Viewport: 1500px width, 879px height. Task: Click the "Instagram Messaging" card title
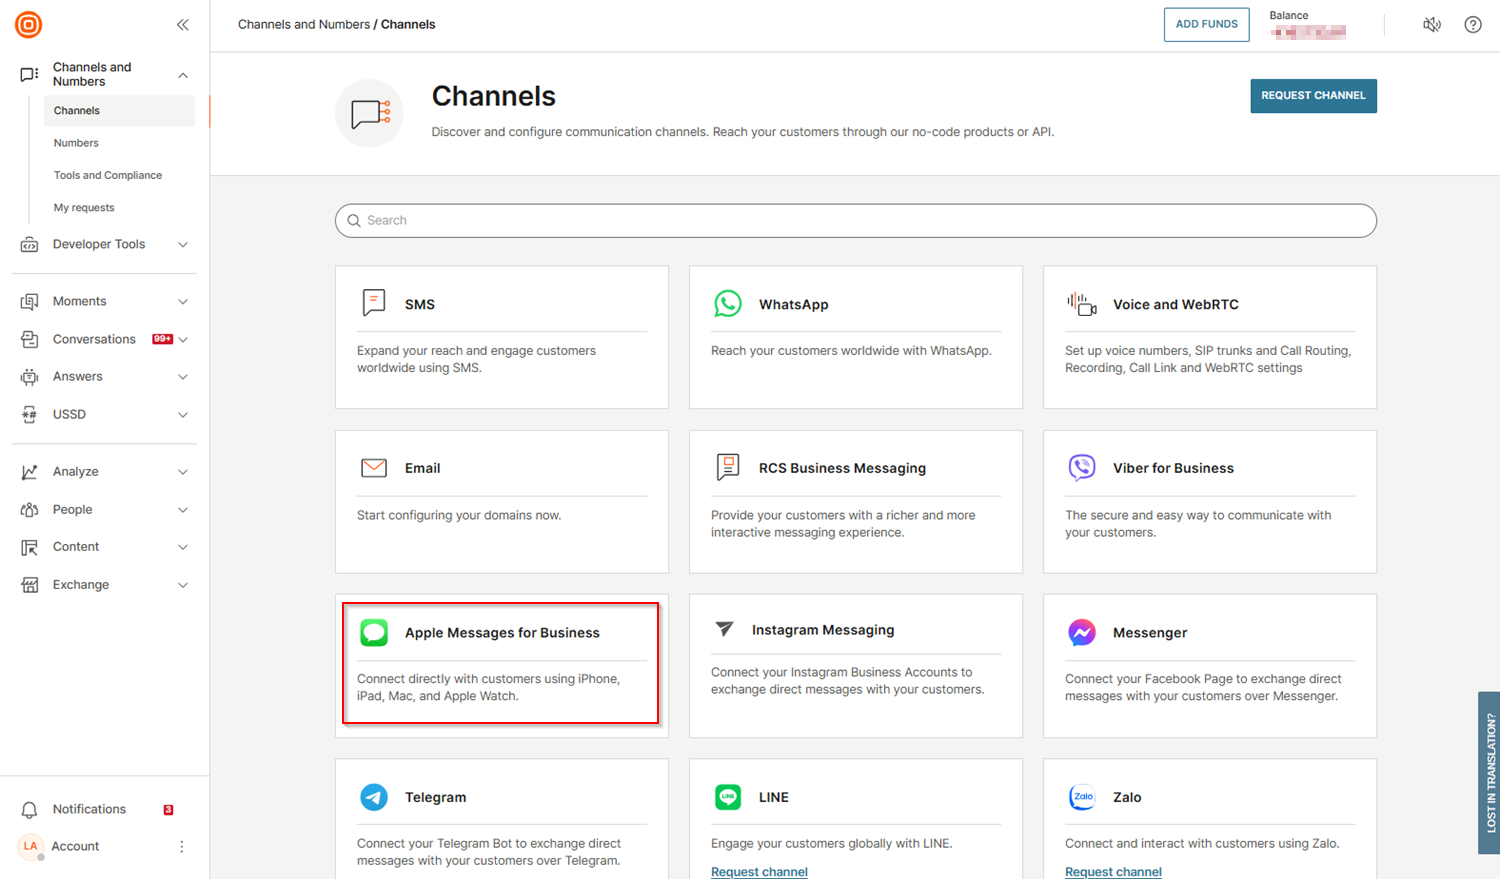tap(823, 630)
